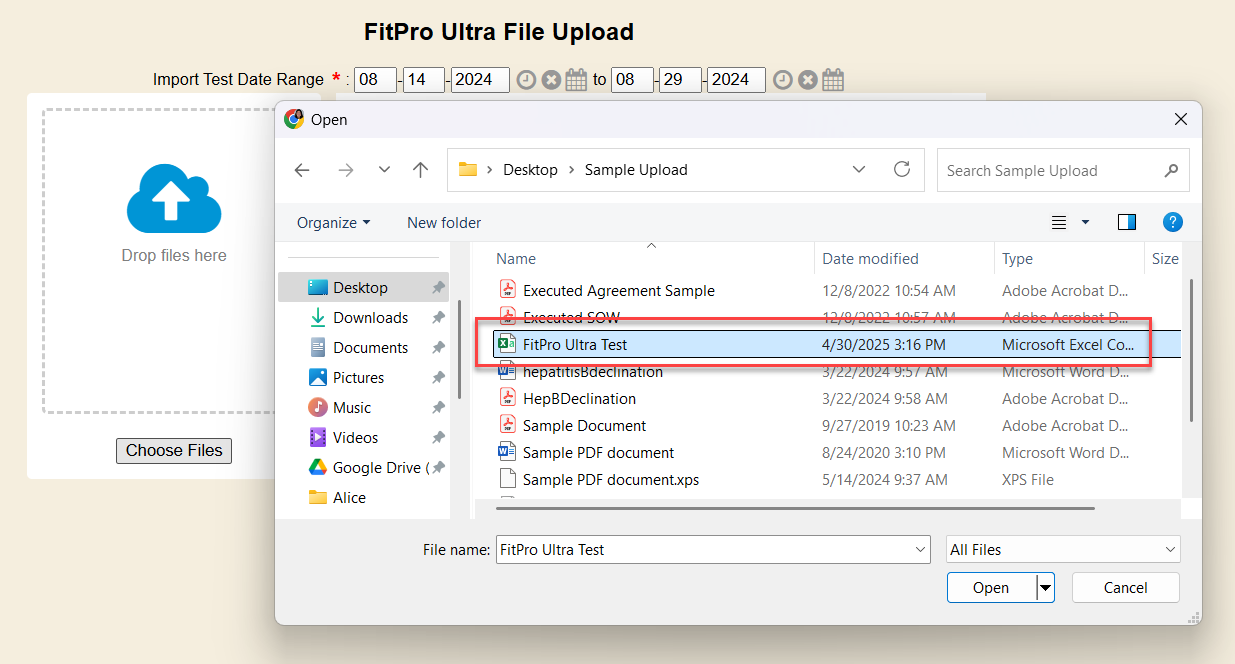Refresh the Sample Upload folder listing
The image size is (1235, 664).
pyautogui.click(x=902, y=170)
